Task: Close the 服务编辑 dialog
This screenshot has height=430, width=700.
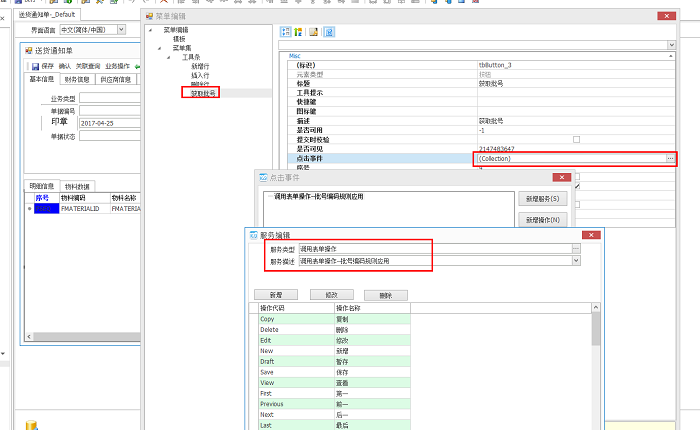Action: [592, 234]
